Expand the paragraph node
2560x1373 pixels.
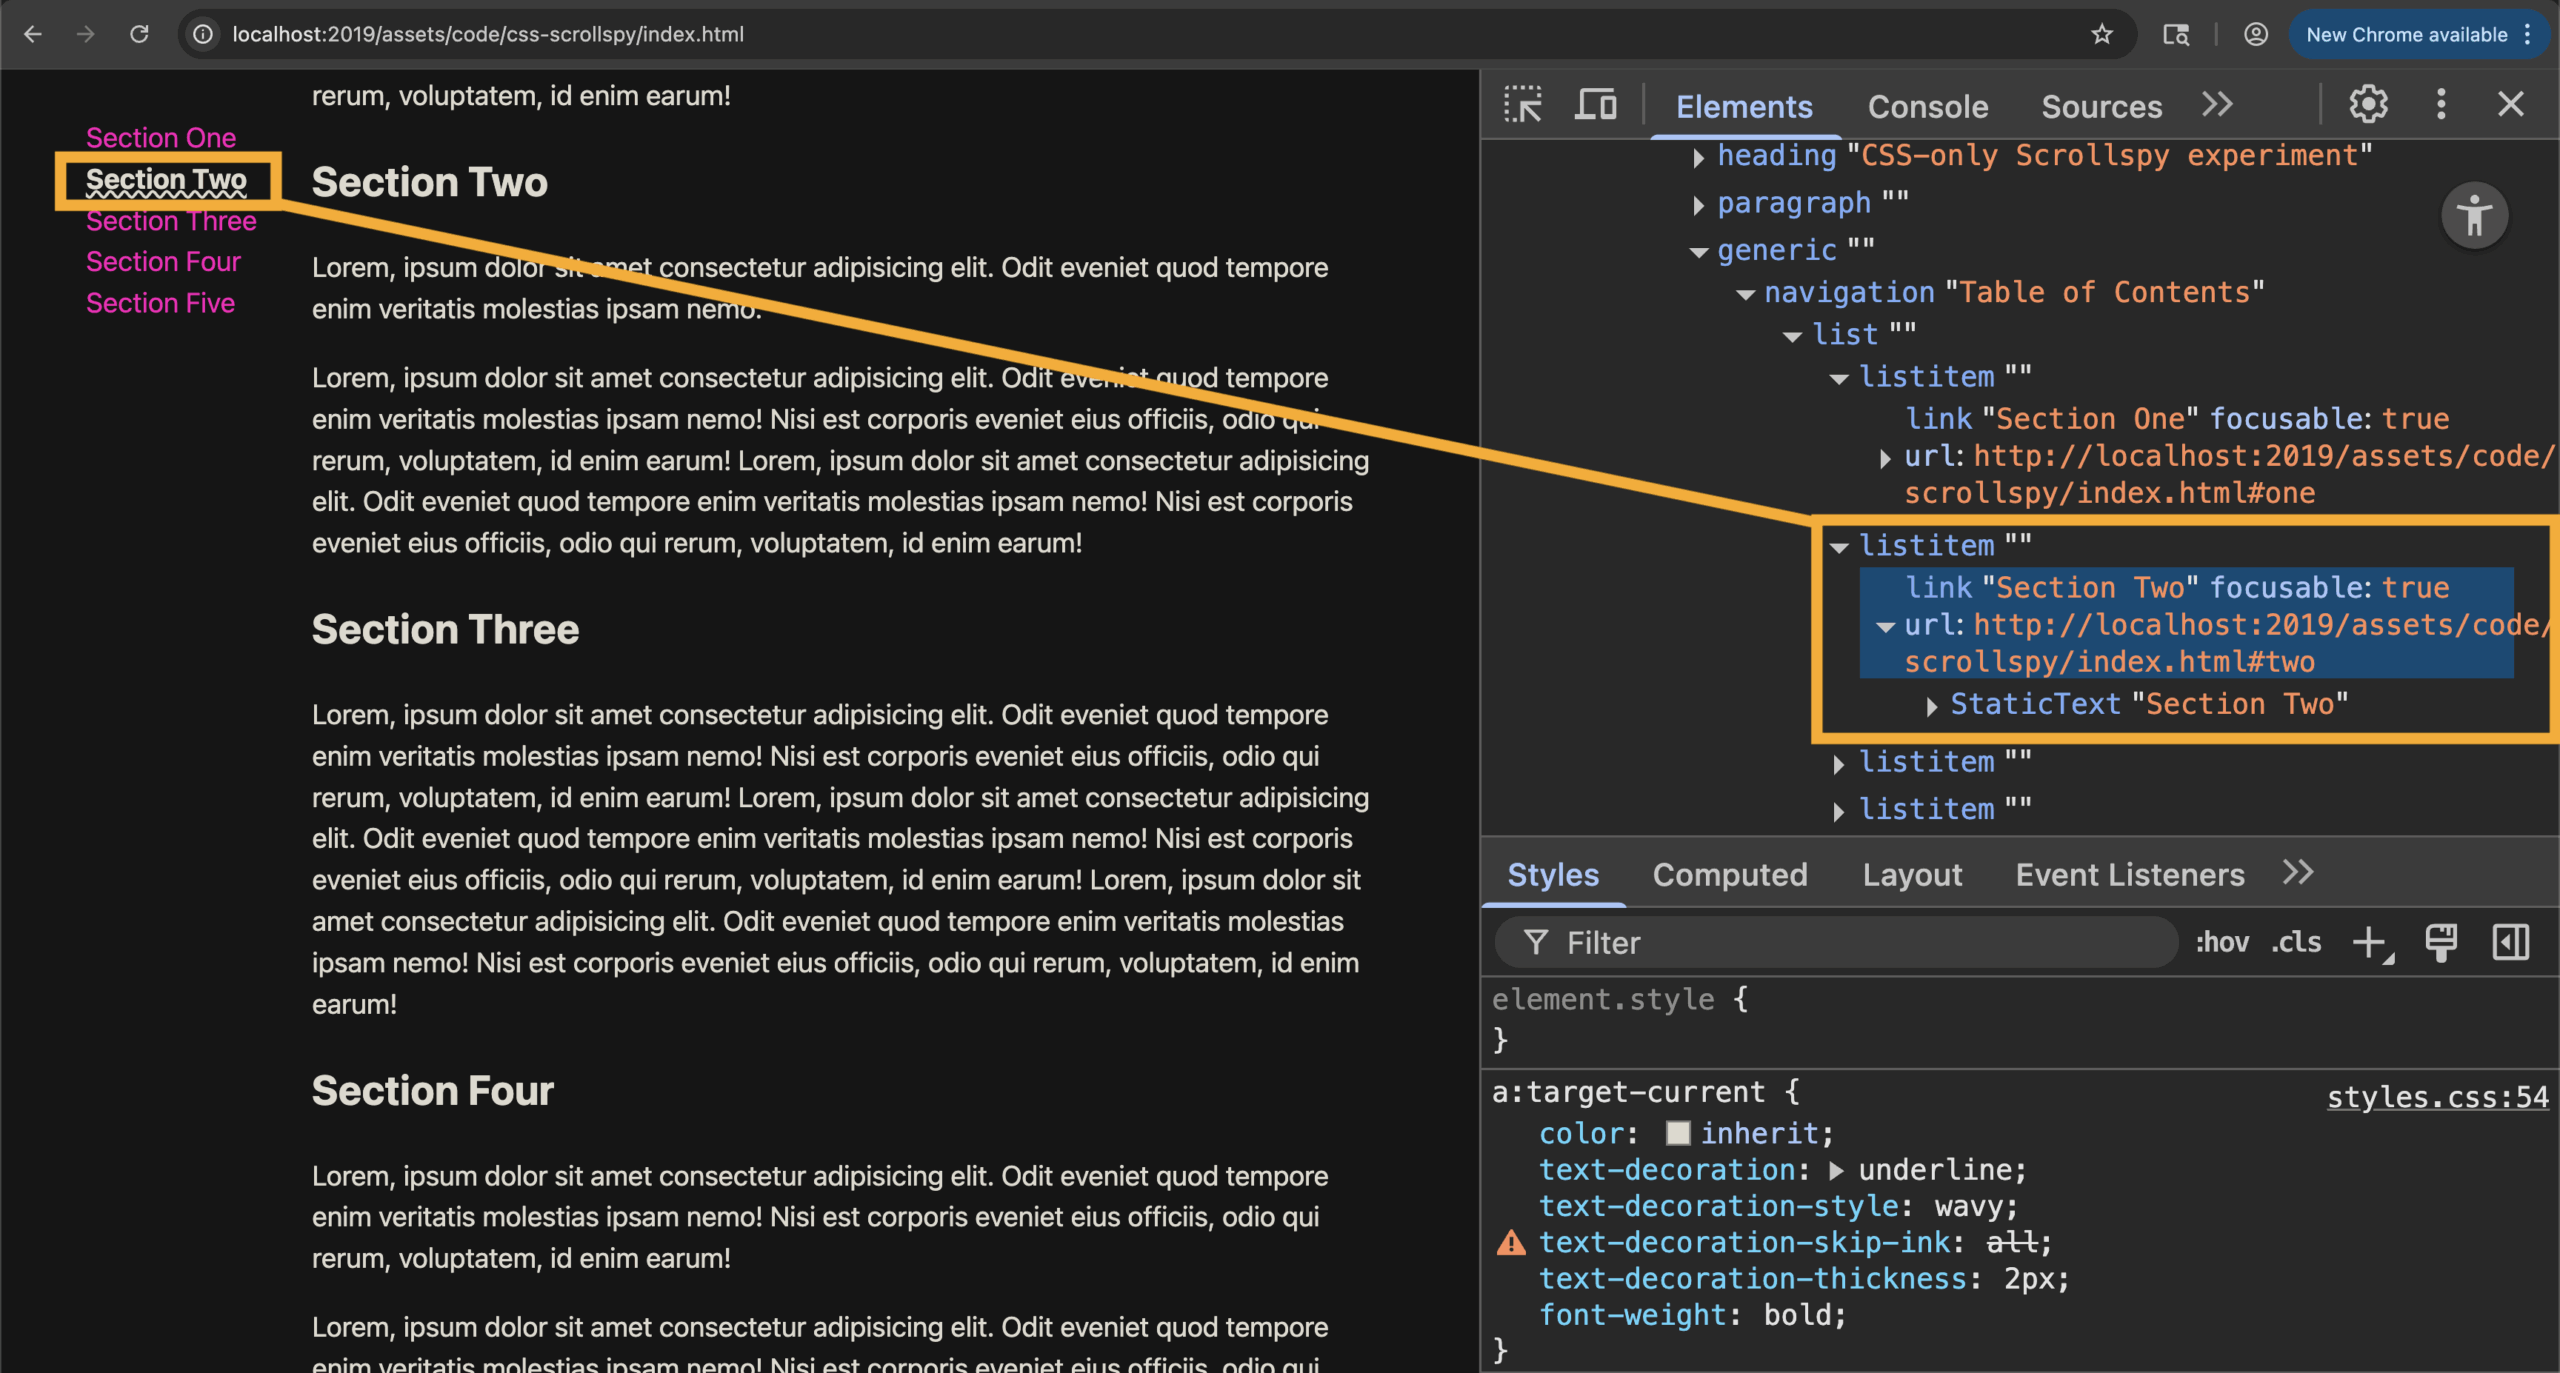[x=1698, y=205]
